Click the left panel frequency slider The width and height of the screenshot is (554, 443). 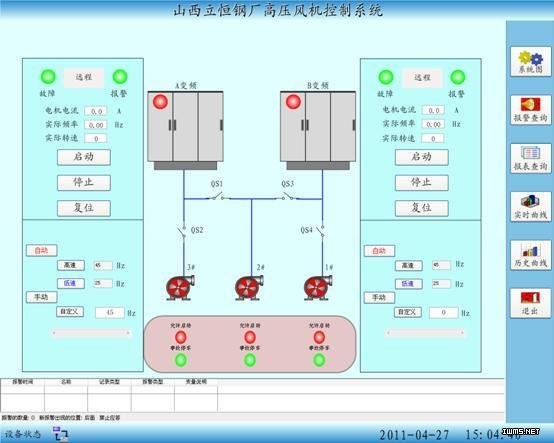tap(91, 332)
